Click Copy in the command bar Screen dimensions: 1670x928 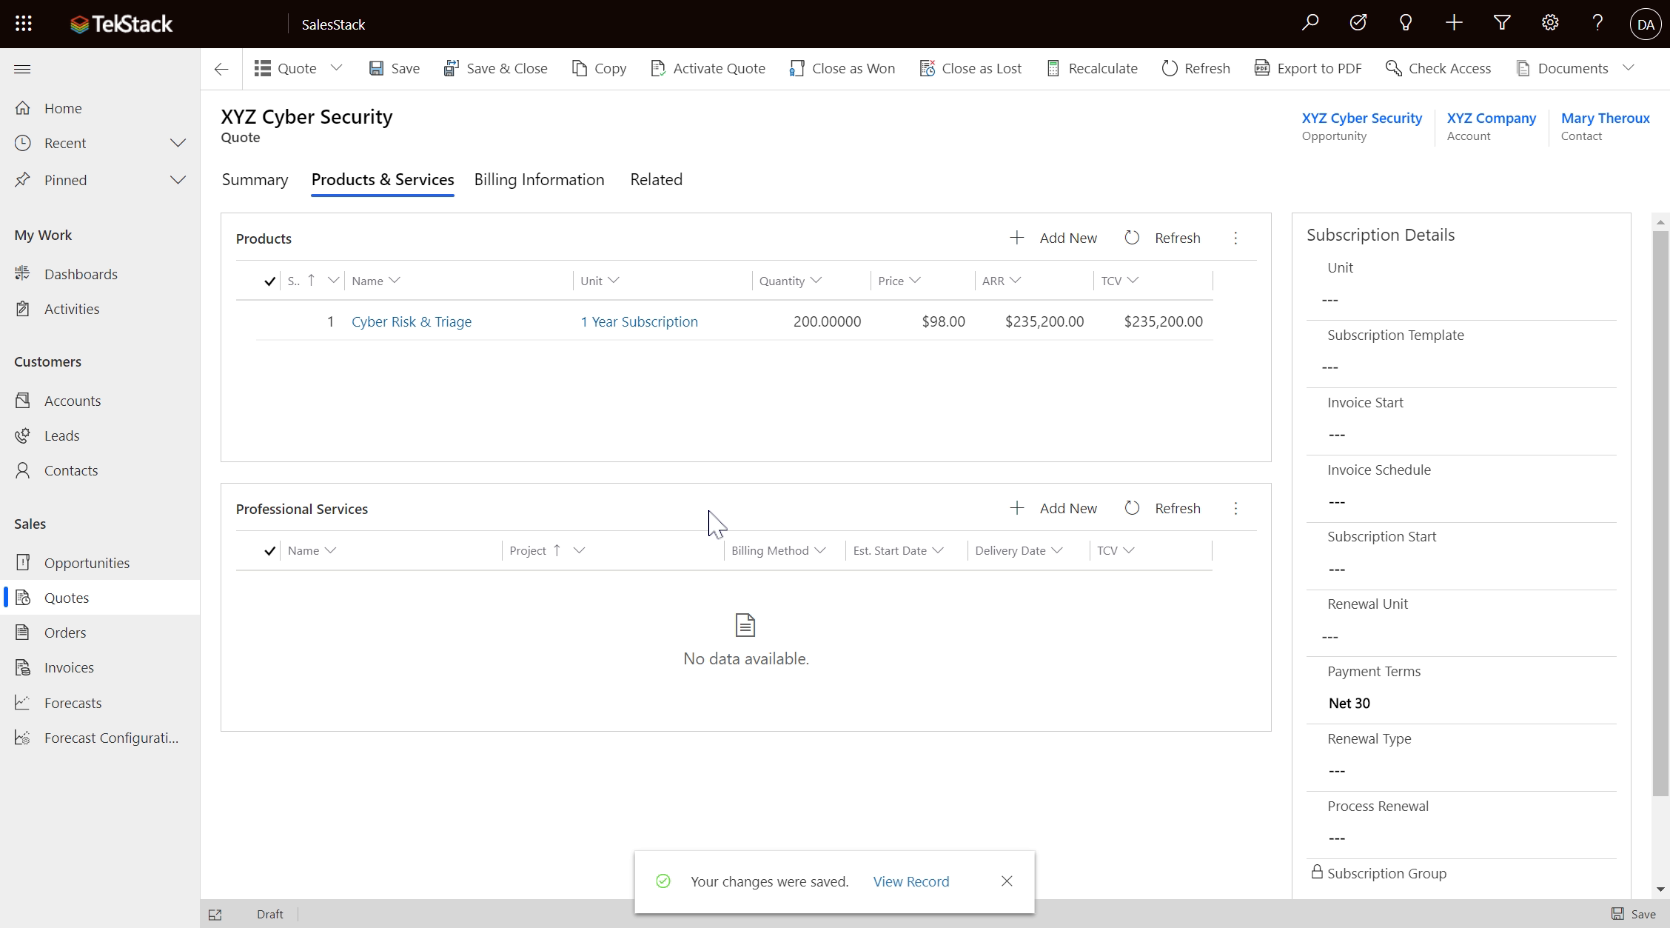599,68
